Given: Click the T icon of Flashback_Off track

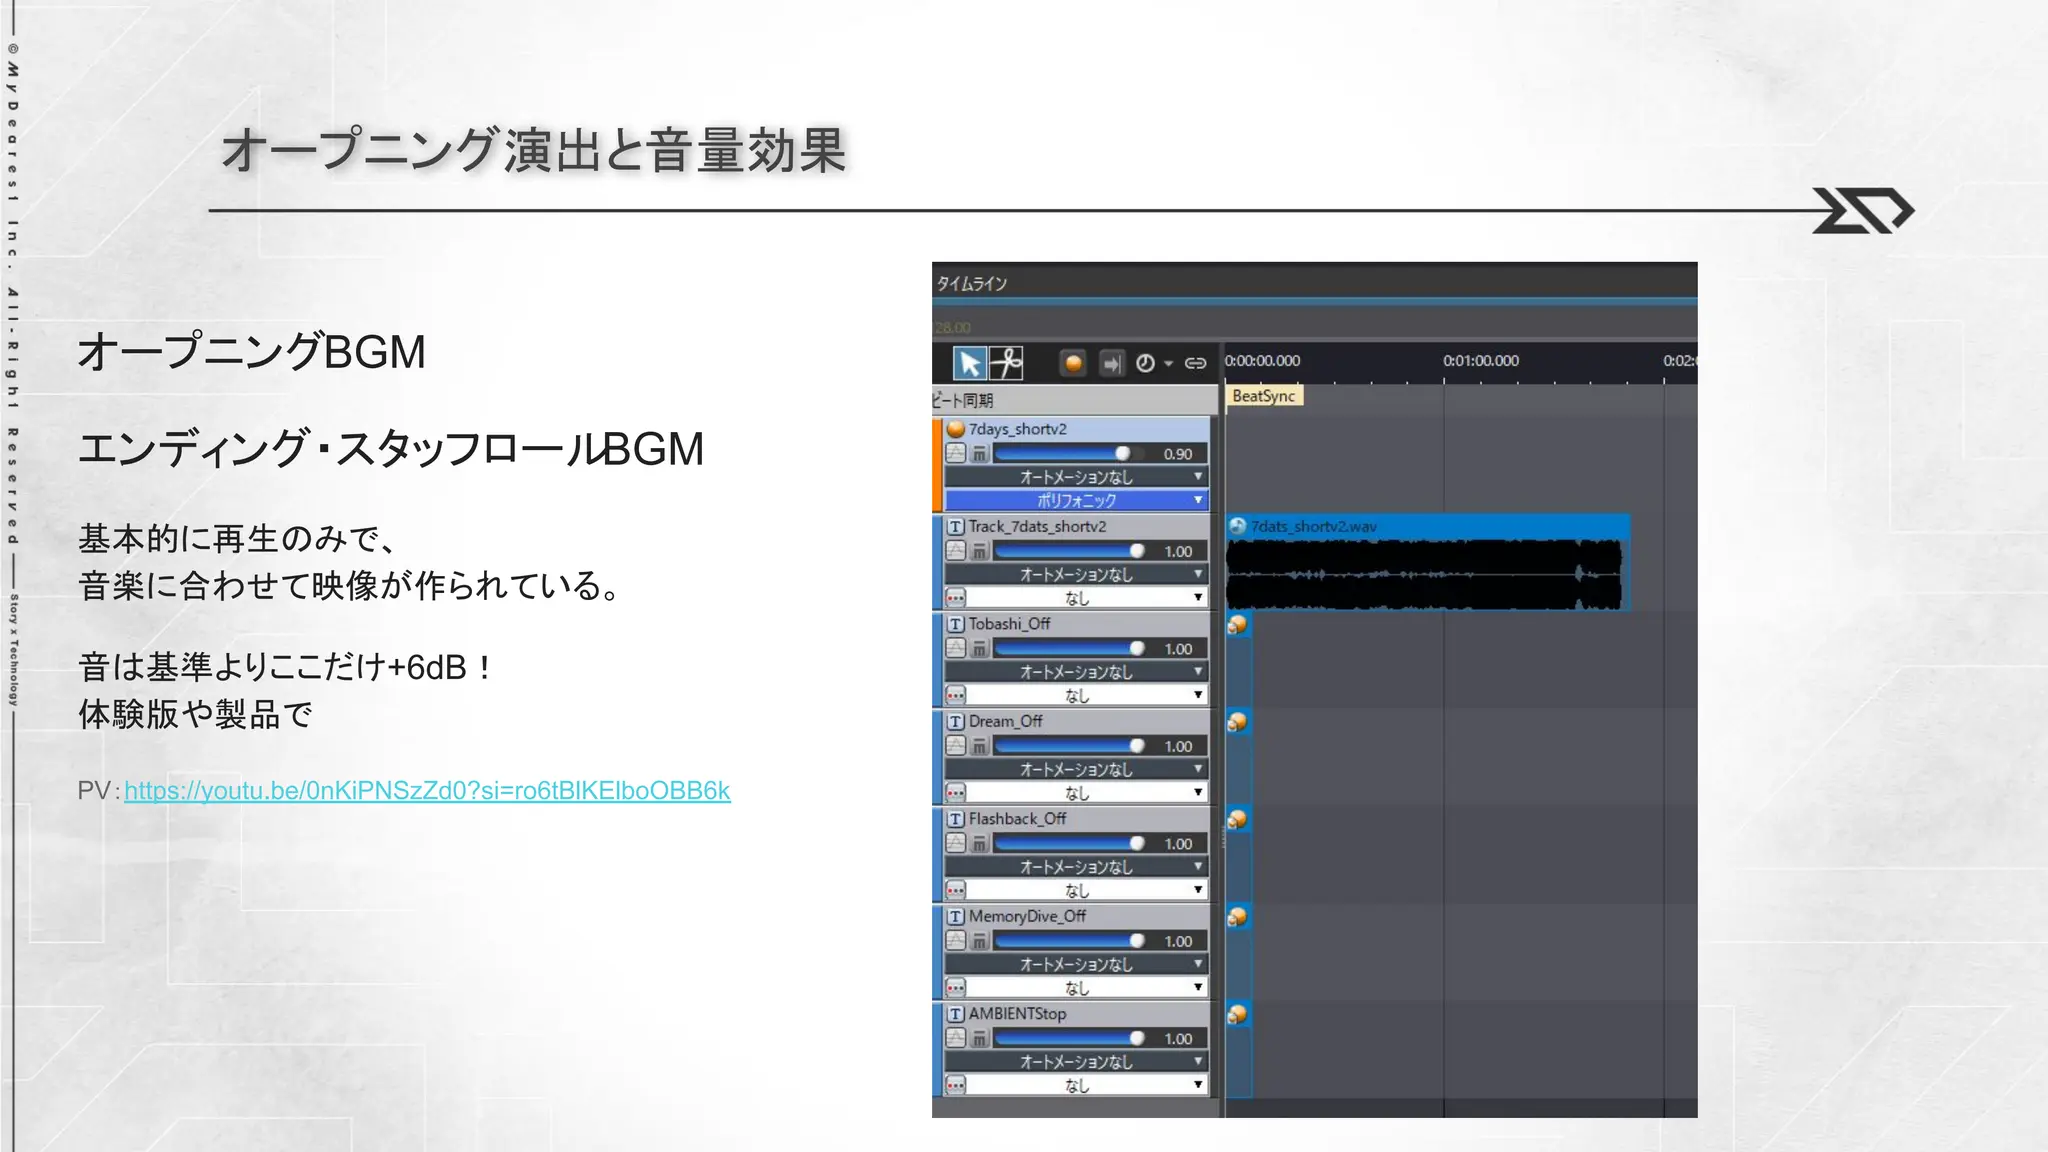Looking at the screenshot, I should (956, 819).
